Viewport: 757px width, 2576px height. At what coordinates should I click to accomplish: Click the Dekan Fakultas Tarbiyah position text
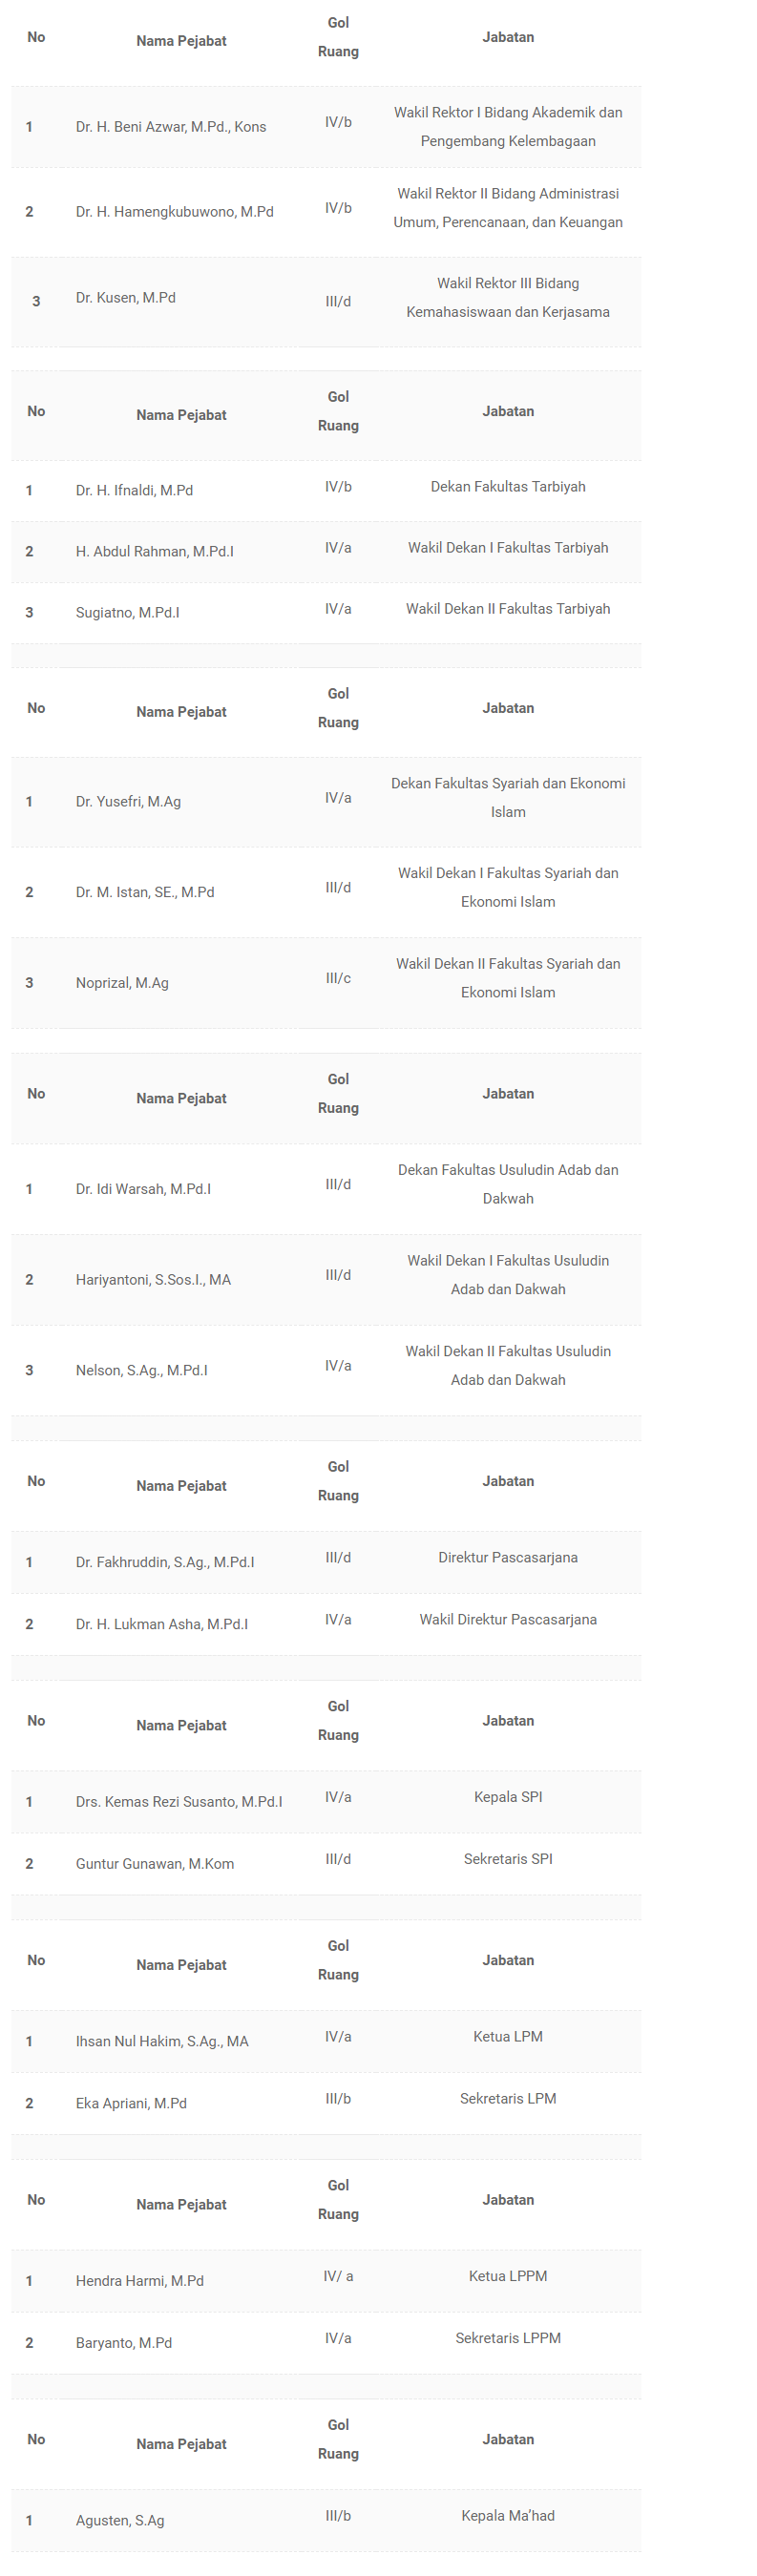coord(507,487)
